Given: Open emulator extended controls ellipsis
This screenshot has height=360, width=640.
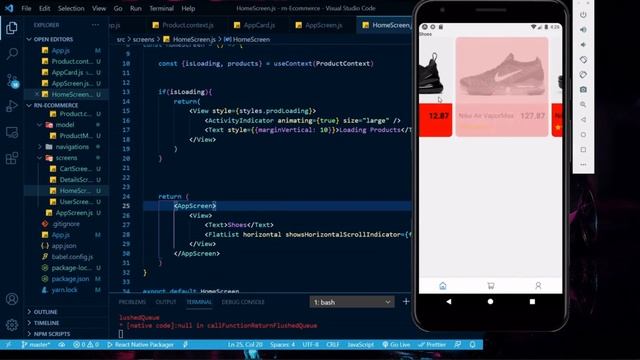Looking at the screenshot, I should pyautogui.click(x=583, y=164).
